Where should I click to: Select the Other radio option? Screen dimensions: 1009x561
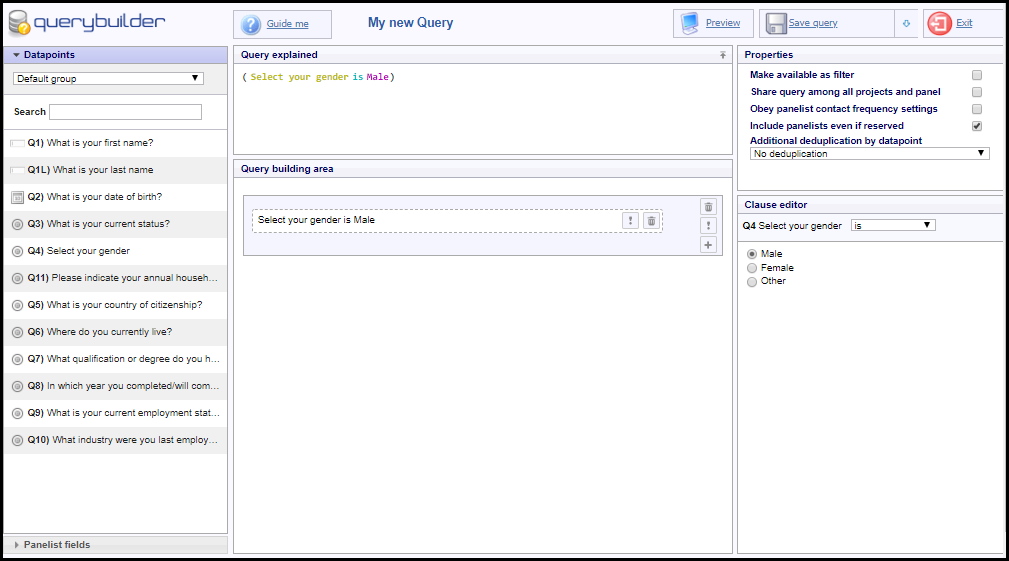752,282
